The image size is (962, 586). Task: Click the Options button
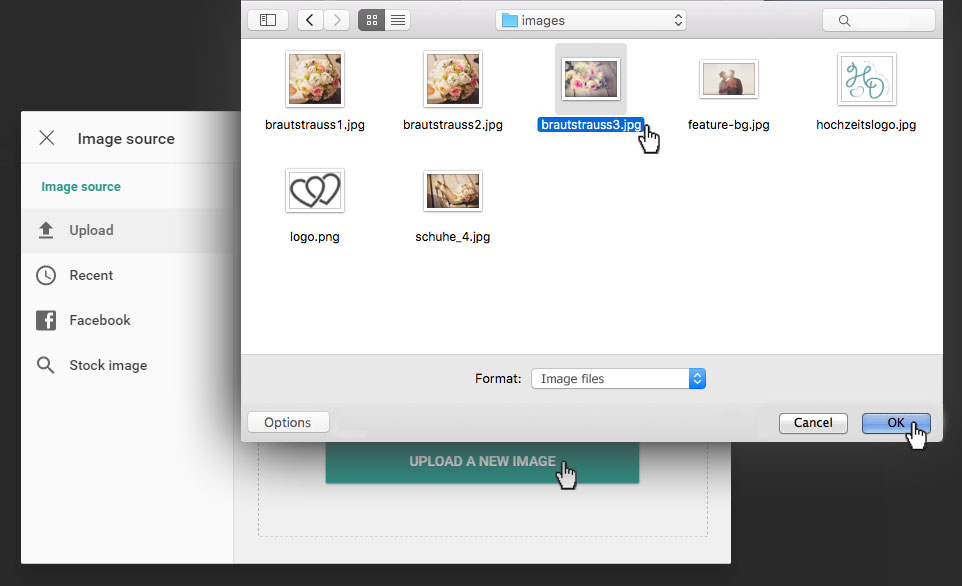click(288, 422)
